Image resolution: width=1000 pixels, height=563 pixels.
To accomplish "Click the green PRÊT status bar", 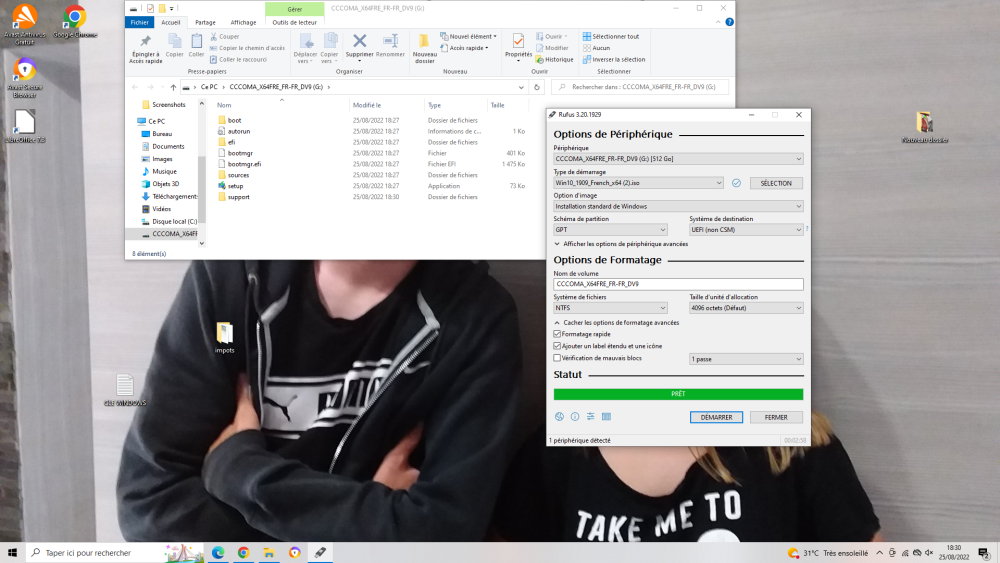I will click(678, 394).
